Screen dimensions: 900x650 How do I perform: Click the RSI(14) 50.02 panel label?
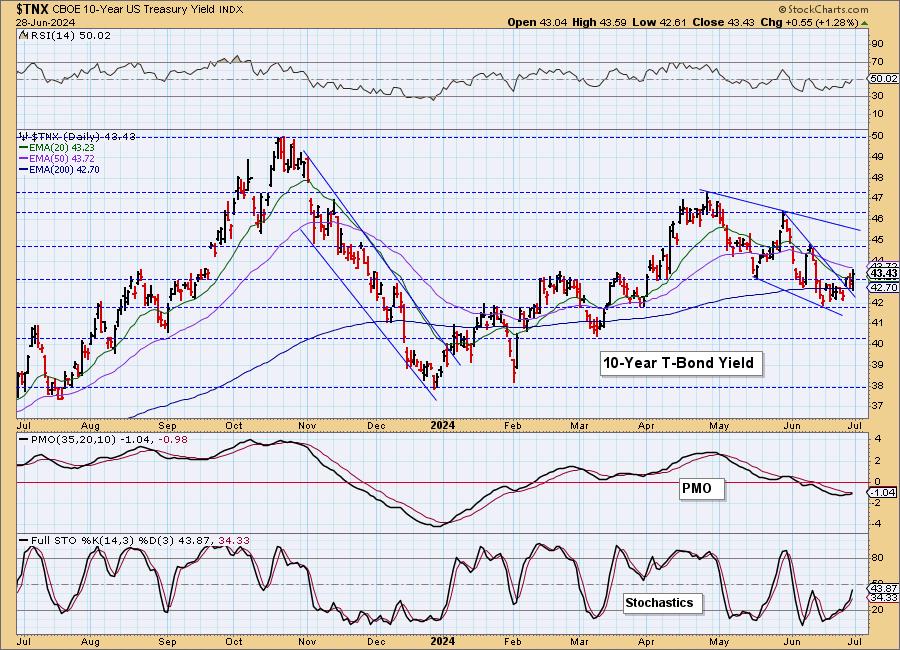(x=69, y=35)
